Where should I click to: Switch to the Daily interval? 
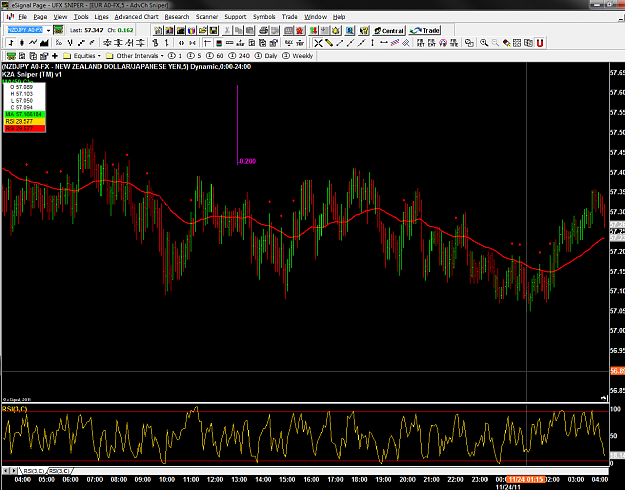[266, 56]
